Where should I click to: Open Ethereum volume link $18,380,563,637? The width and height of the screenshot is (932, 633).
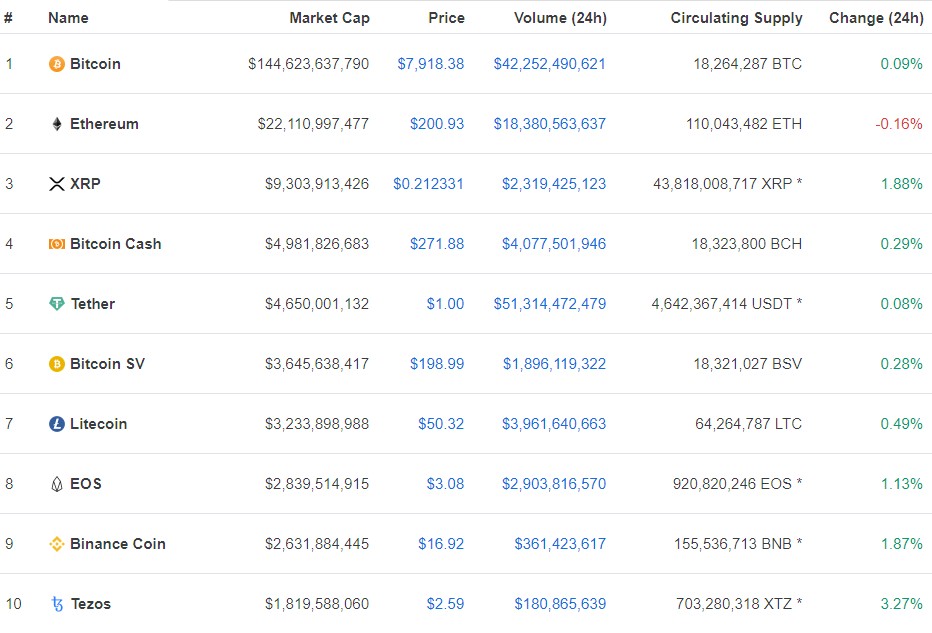[549, 124]
